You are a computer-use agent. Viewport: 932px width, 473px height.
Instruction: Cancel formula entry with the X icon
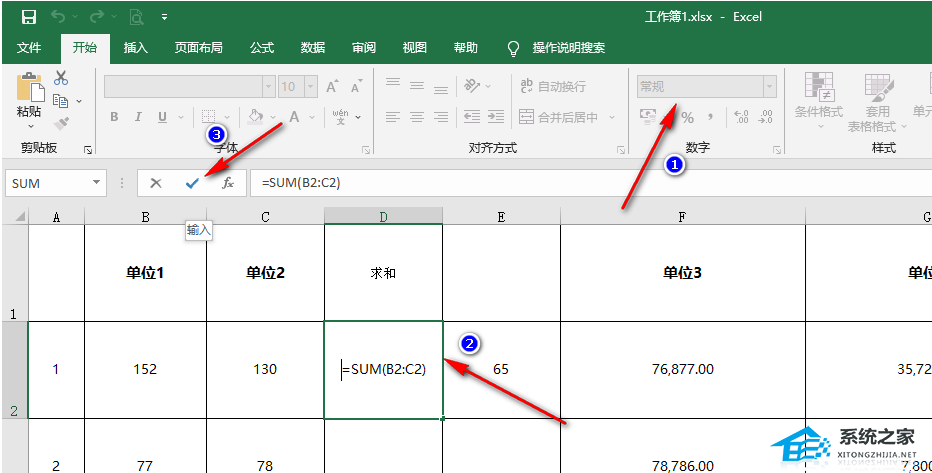point(156,183)
